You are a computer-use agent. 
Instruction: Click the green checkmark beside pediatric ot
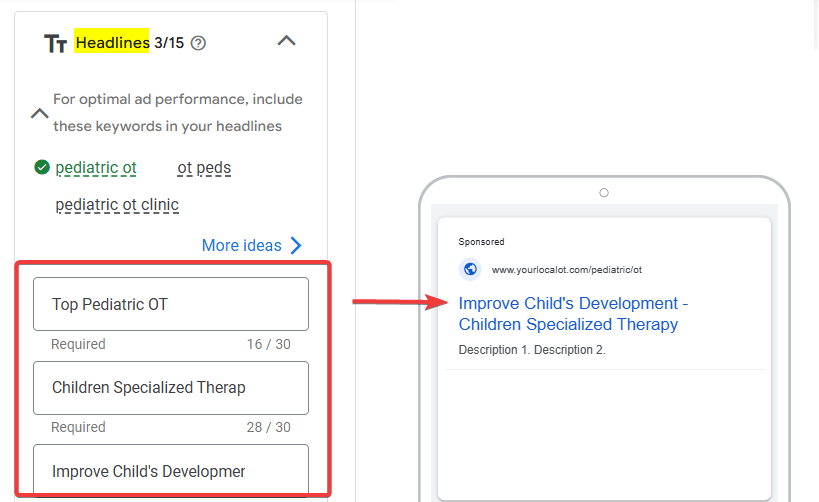pyautogui.click(x=42, y=168)
